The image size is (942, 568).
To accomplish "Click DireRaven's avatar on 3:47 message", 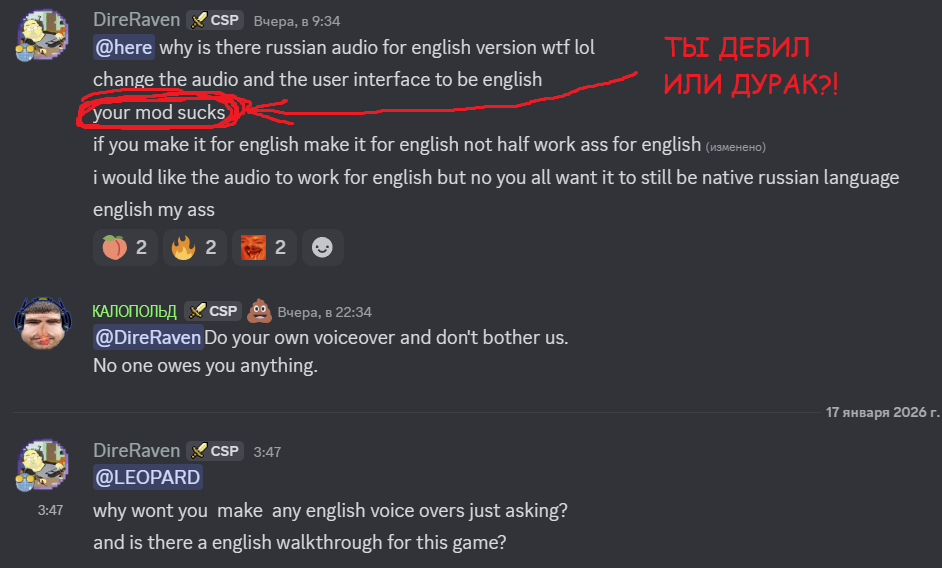I will coord(42,466).
